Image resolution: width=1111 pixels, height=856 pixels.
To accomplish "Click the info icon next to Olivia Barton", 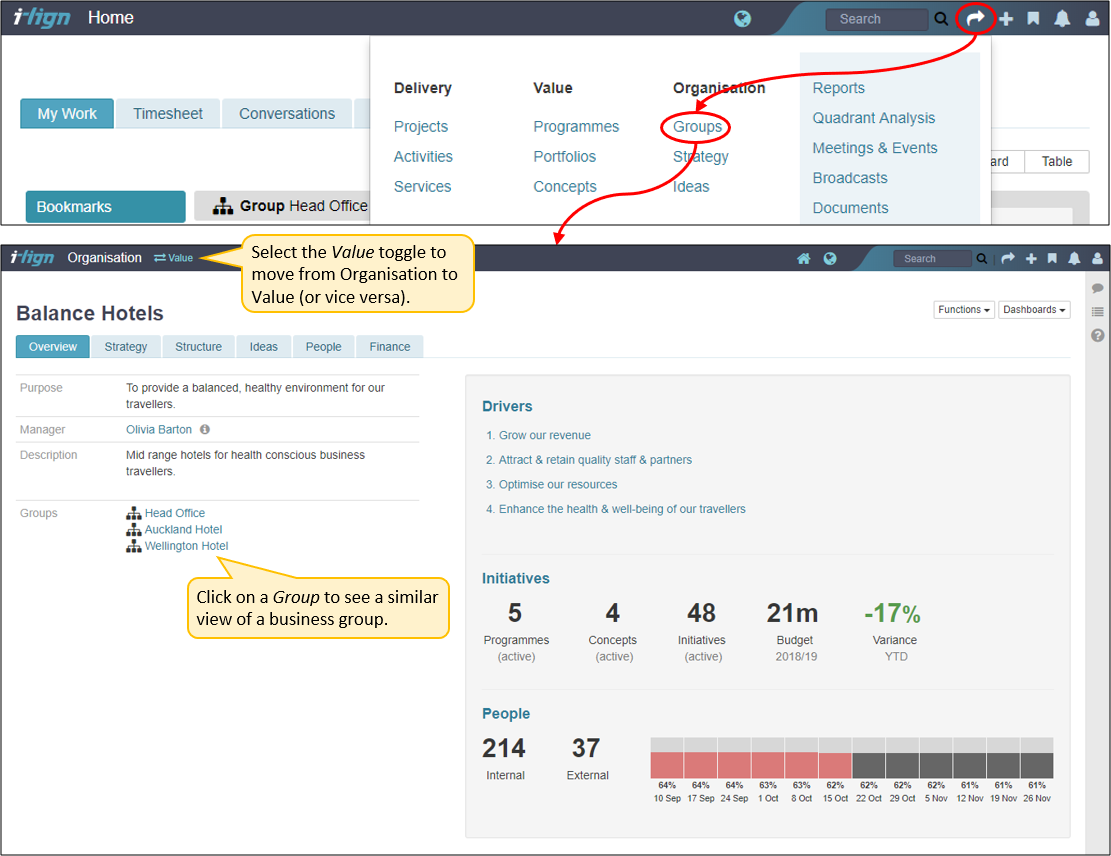I will [205, 429].
